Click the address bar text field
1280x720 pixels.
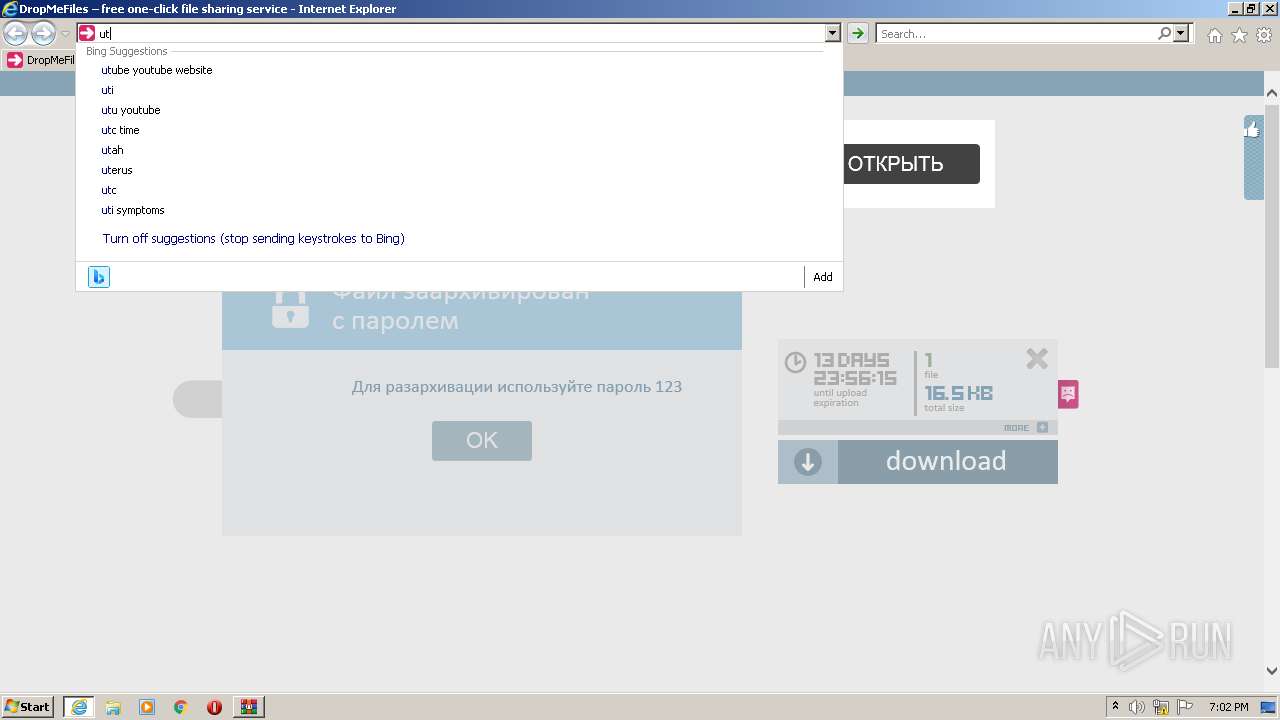460,33
